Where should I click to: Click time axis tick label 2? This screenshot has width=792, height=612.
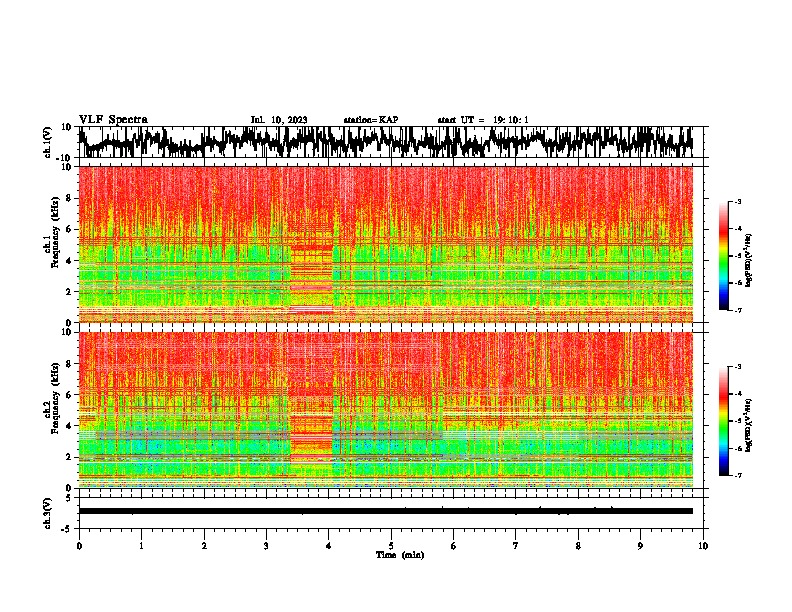point(204,546)
